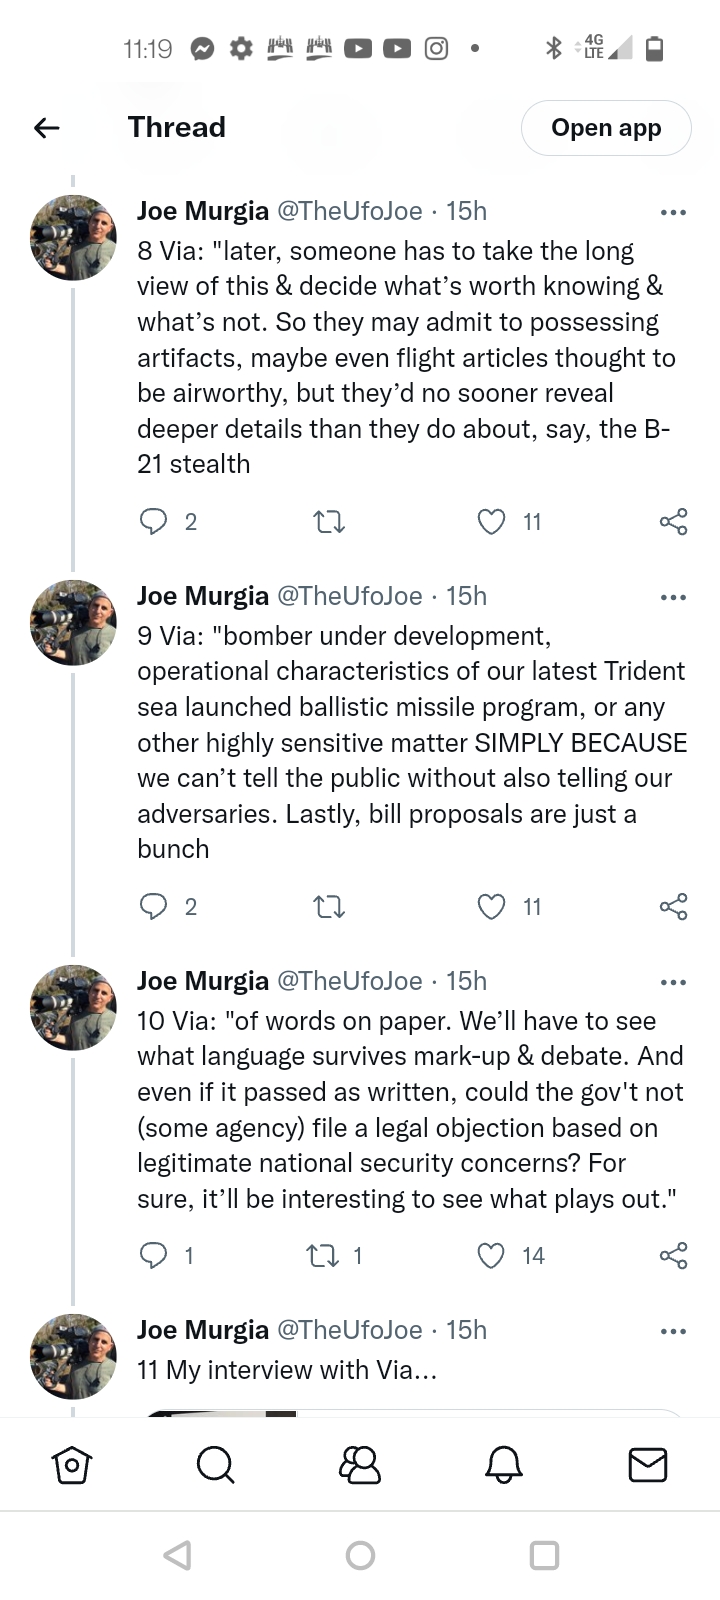Go to the Home tab in the bottom bar

point(72,1465)
